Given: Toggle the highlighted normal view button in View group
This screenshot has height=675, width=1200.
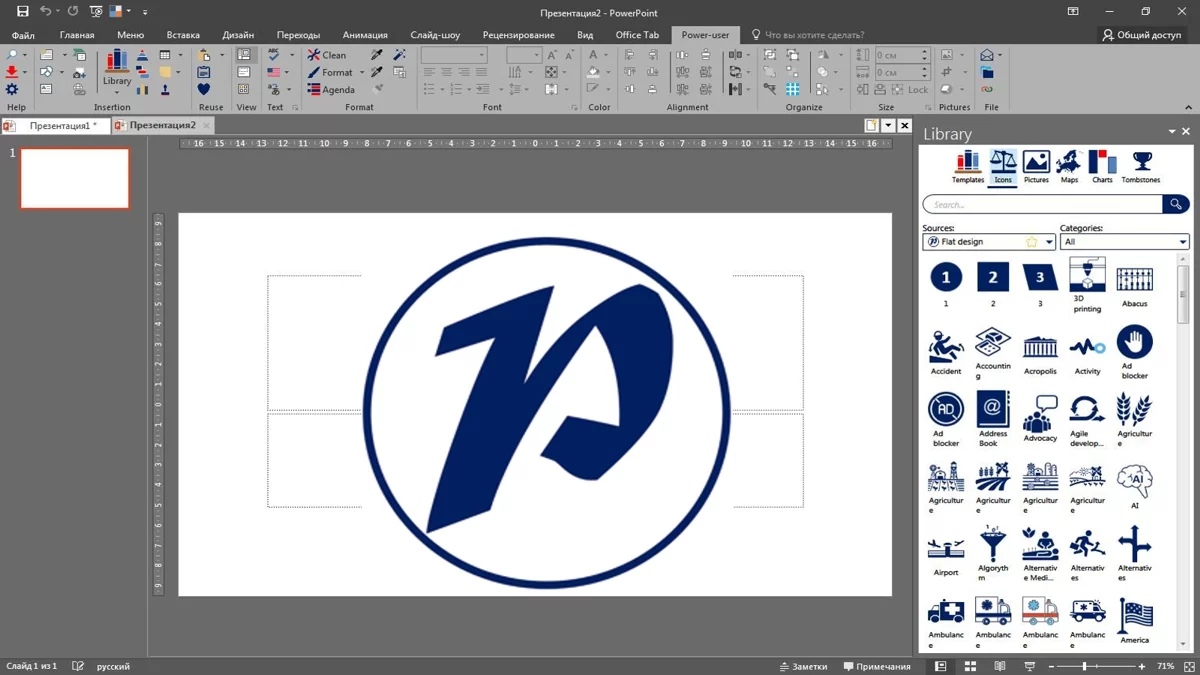Looking at the screenshot, I should tap(244, 55).
